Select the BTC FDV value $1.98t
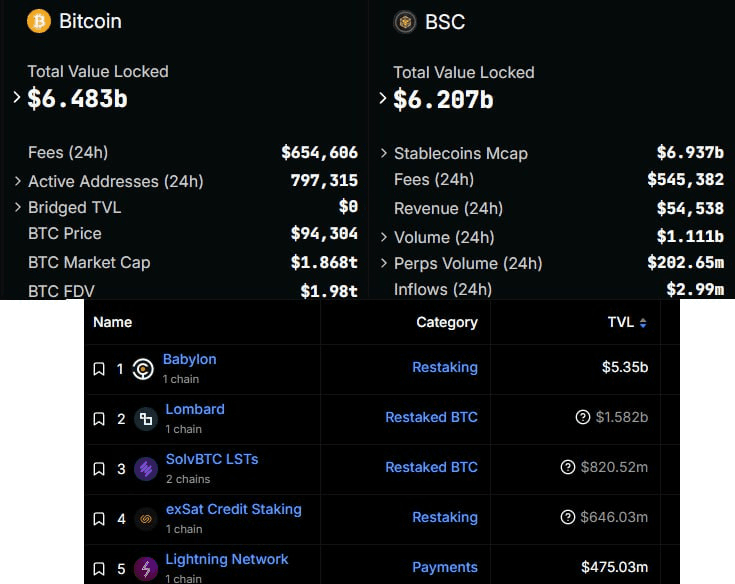 (x=329, y=291)
